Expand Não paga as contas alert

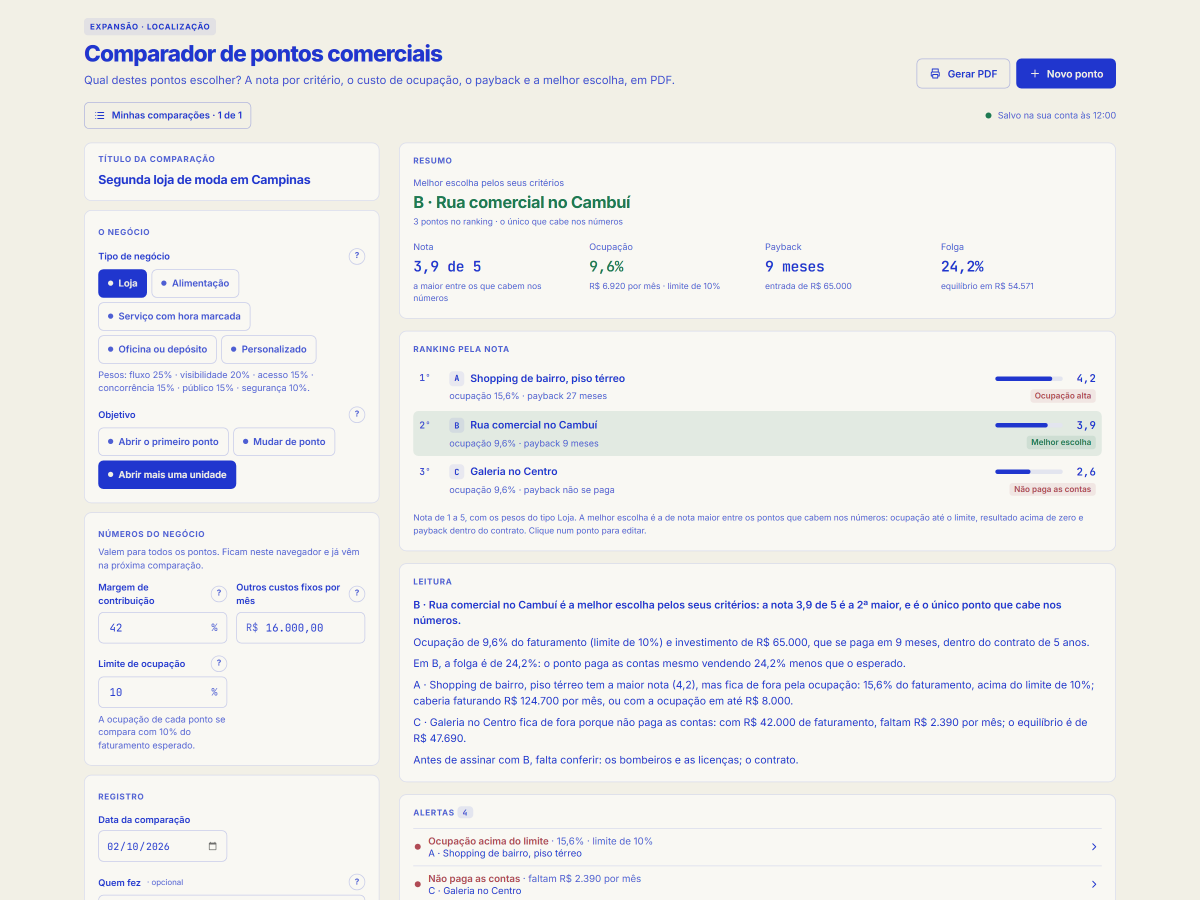click(758, 884)
